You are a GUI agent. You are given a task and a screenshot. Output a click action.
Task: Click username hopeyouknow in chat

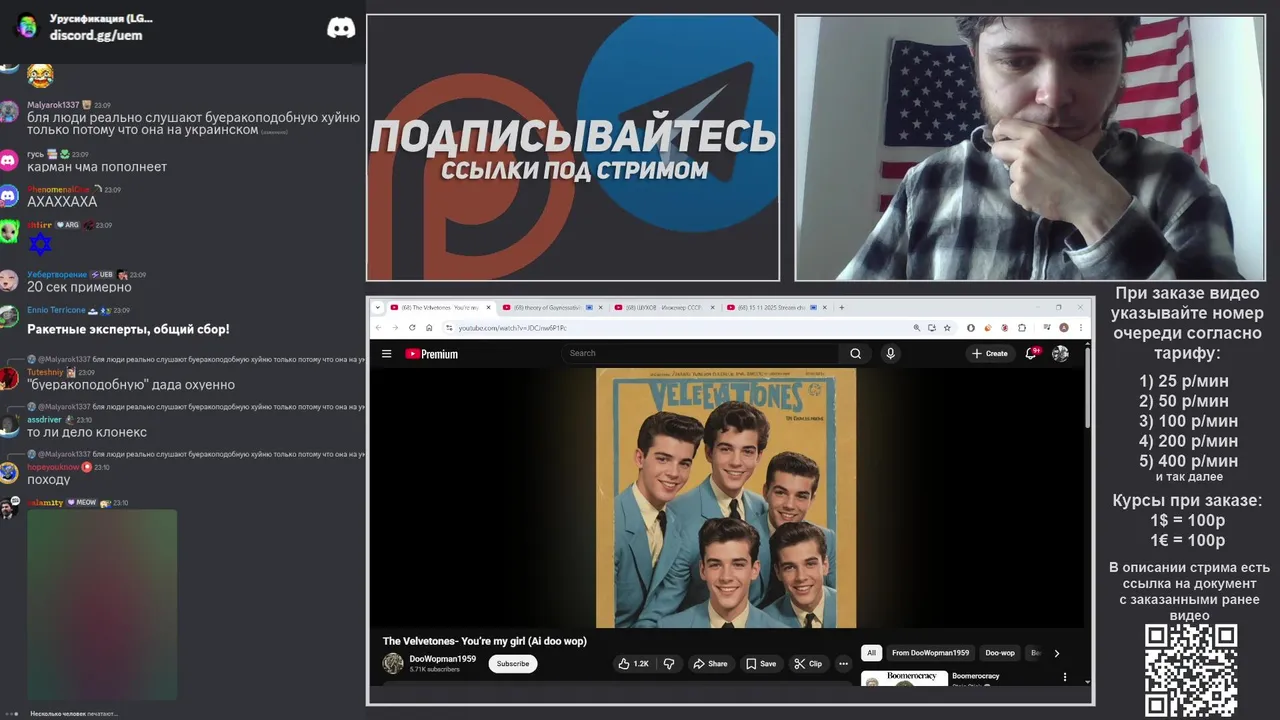[x=53, y=467]
